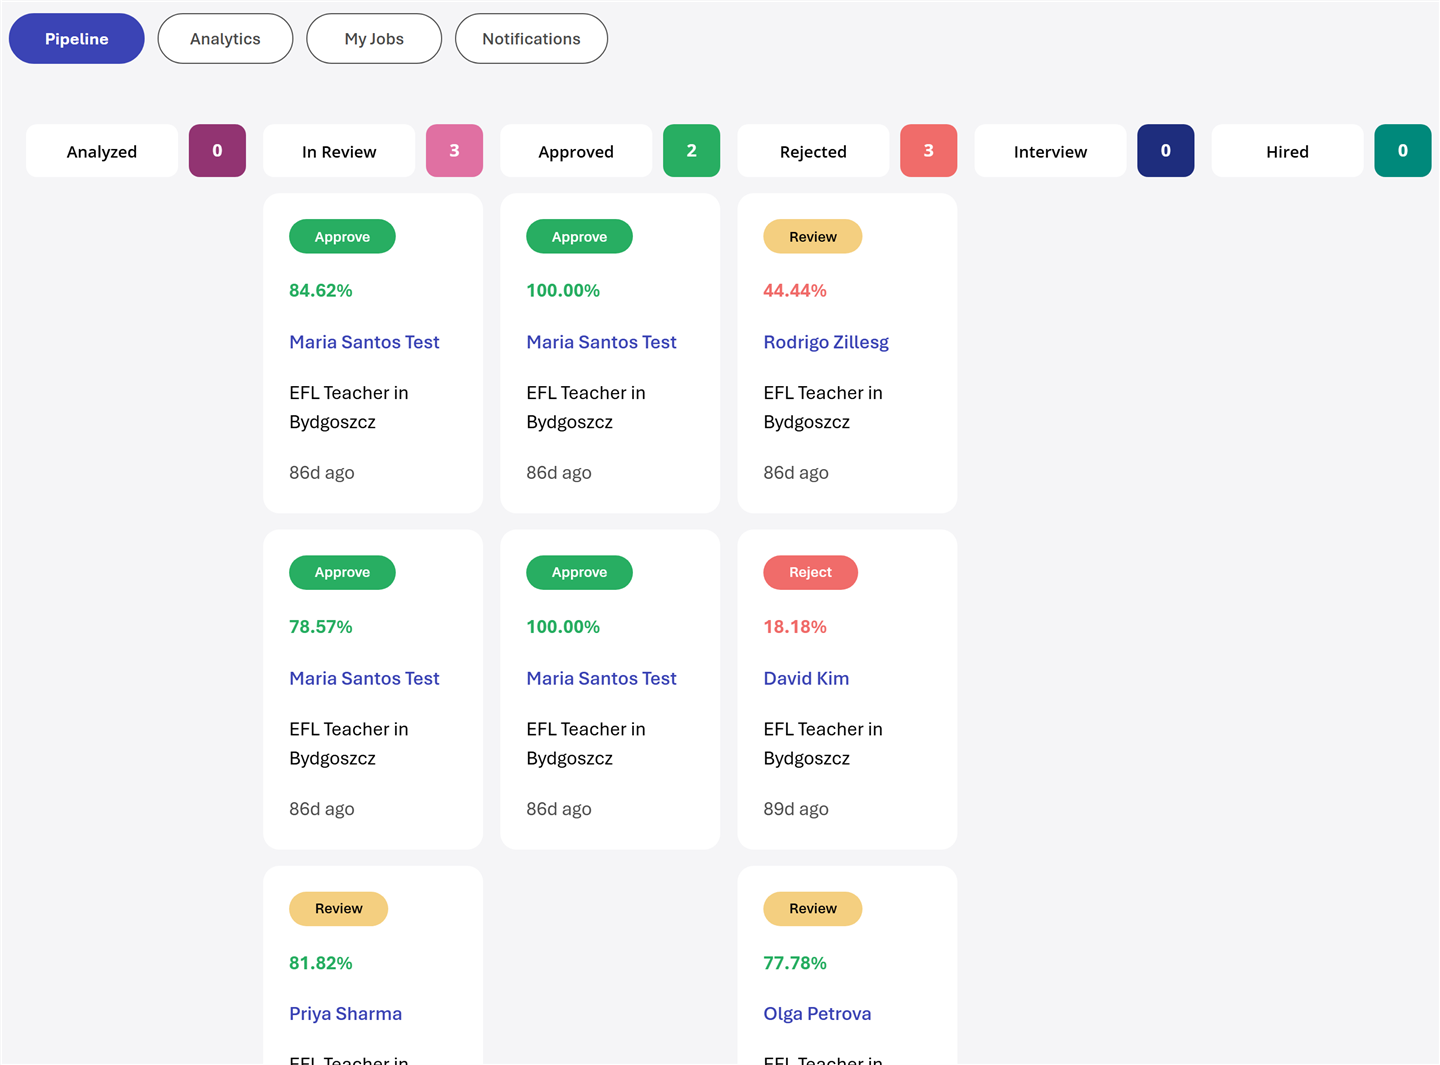Click job title on the 84.62% card

tap(349, 407)
